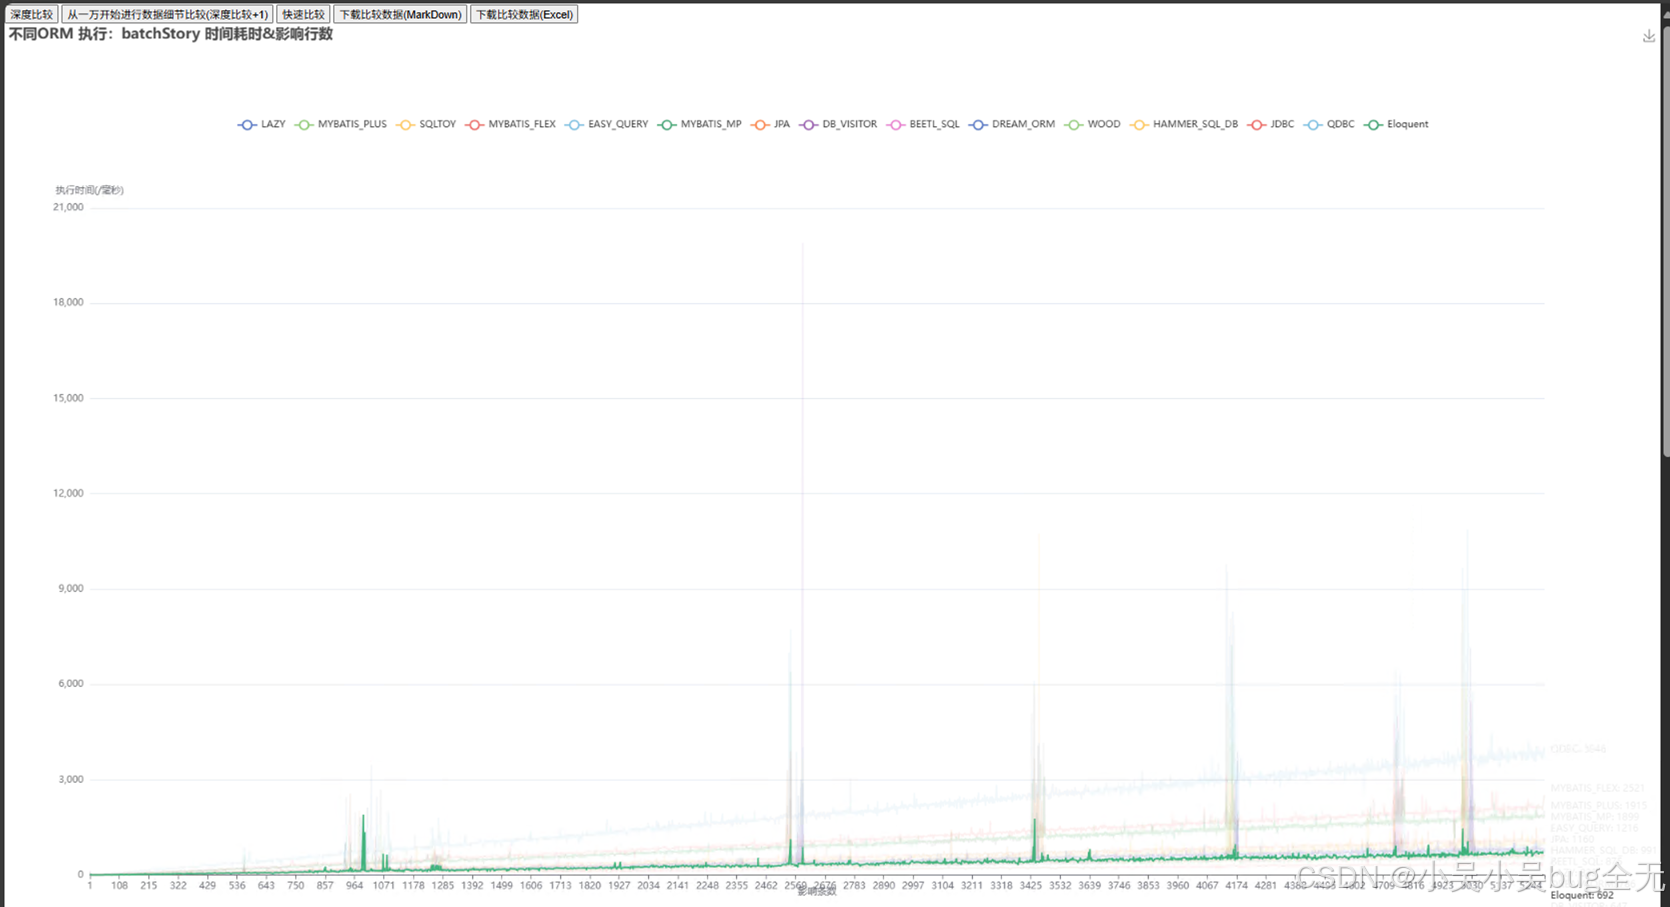Click the 6,000 y-axis label
This screenshot has width=1670, height=907.
pyautogui.click(x=71, y=684)
